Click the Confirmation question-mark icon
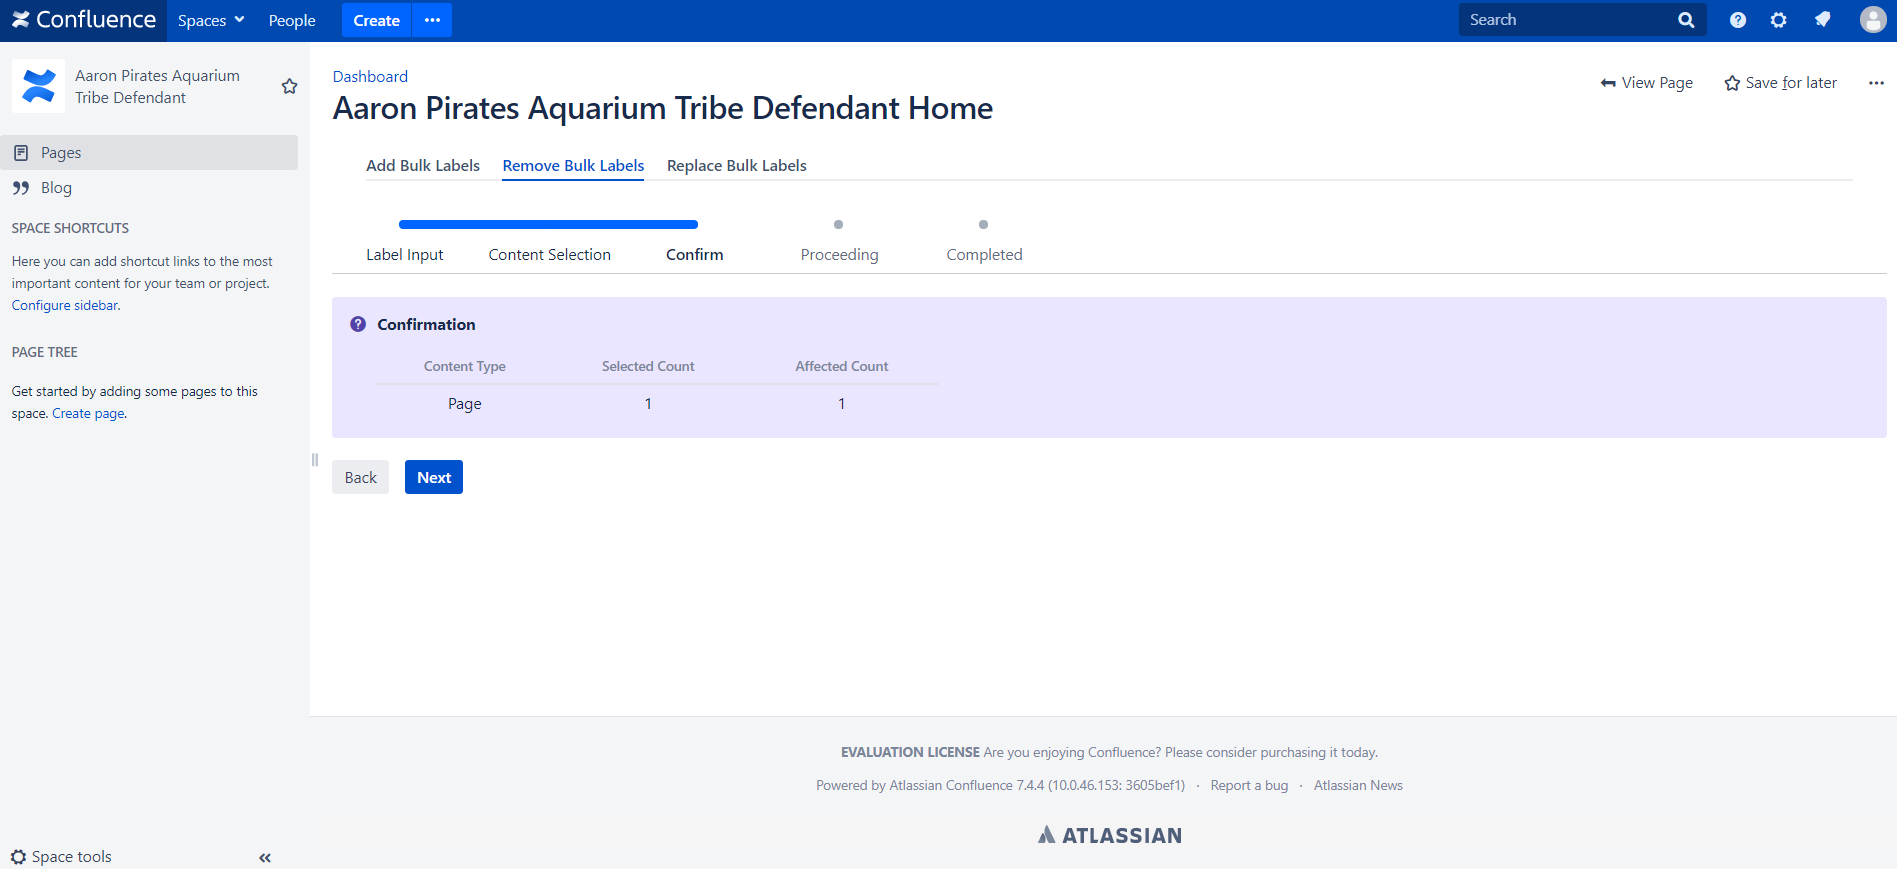Screen dimensions: 1897x869 358,324
